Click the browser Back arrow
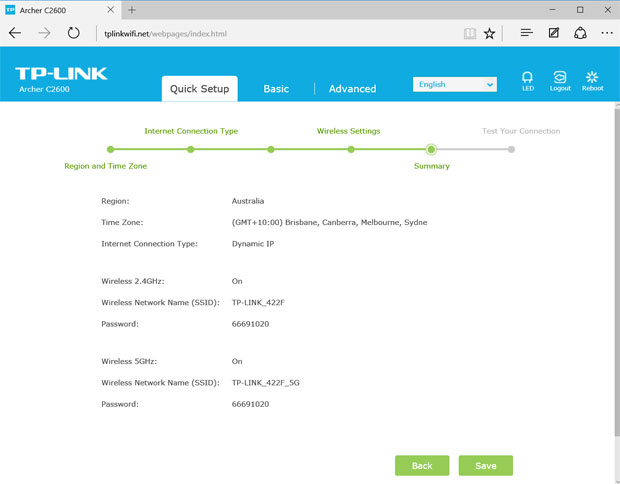Screen dimensions: 620x484 coord(15,33)
